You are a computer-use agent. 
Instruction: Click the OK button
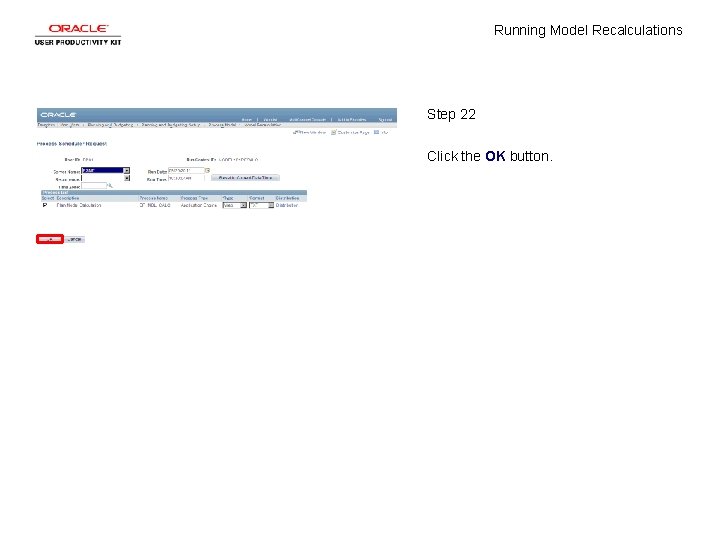click(50, 239)
